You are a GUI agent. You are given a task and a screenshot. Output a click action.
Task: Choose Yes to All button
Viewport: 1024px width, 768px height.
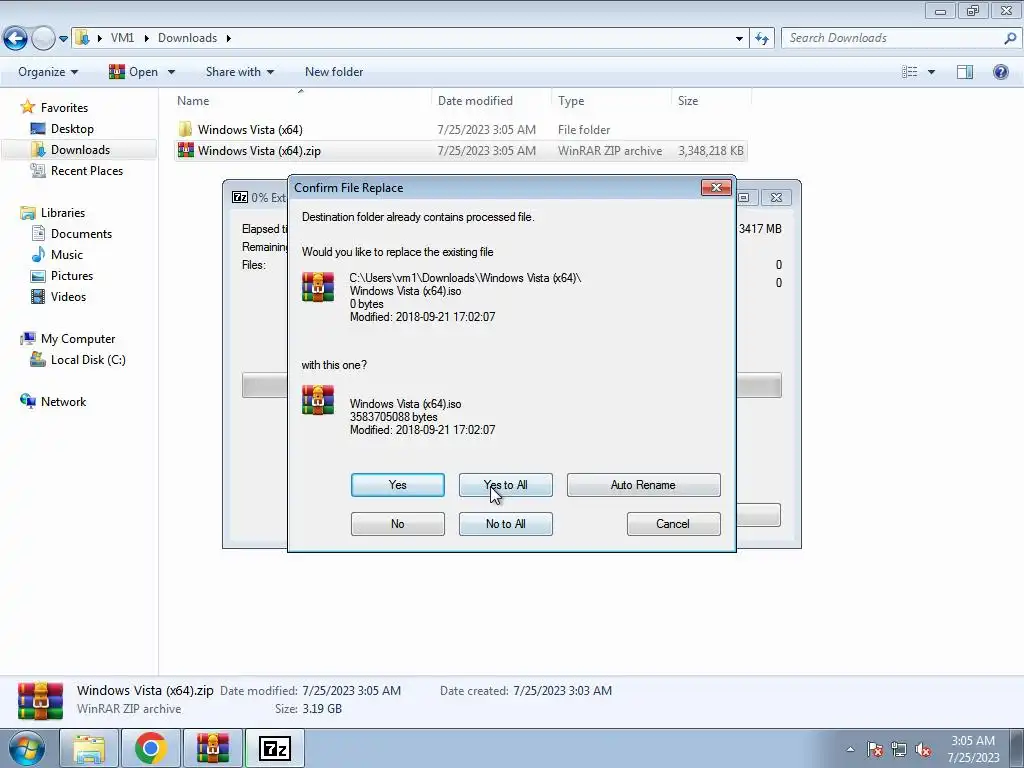[x=505, y=485]
